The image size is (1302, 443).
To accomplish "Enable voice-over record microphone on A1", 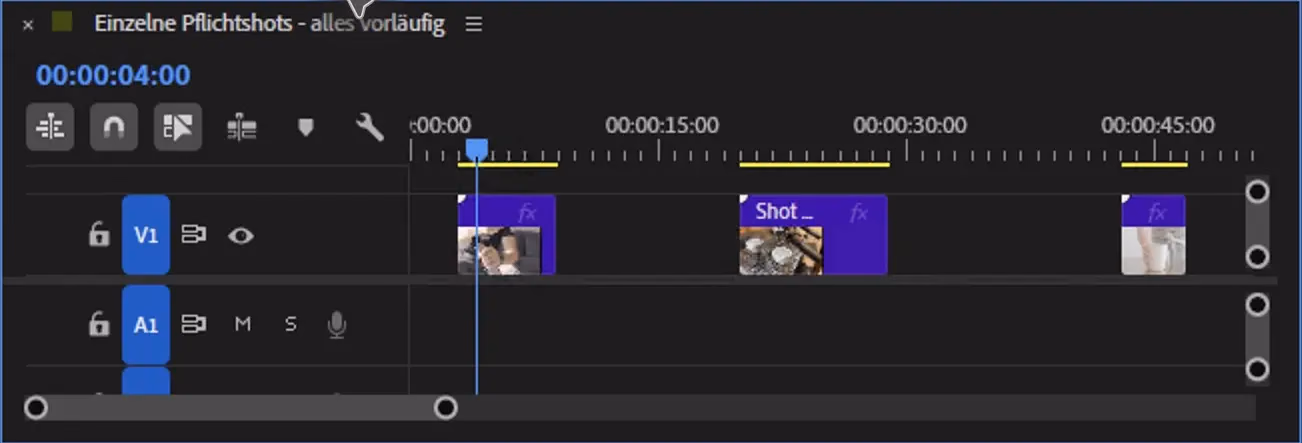I will pos(338,324).
